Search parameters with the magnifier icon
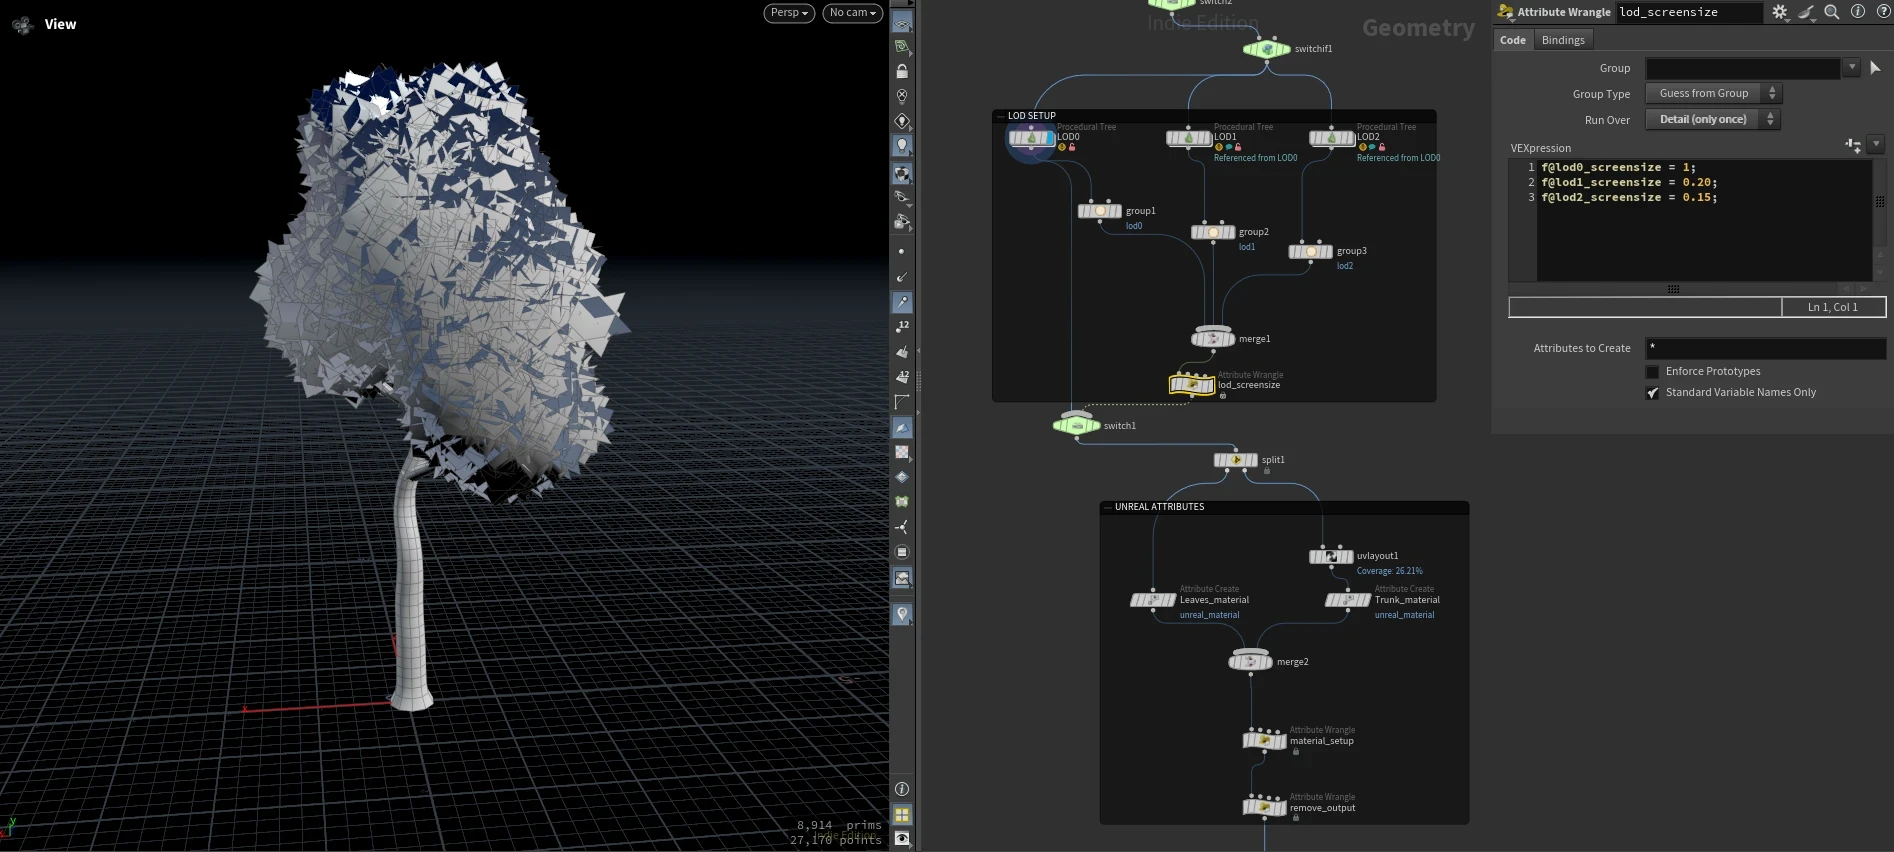1894x852 pixels. tap(1832, 12)
